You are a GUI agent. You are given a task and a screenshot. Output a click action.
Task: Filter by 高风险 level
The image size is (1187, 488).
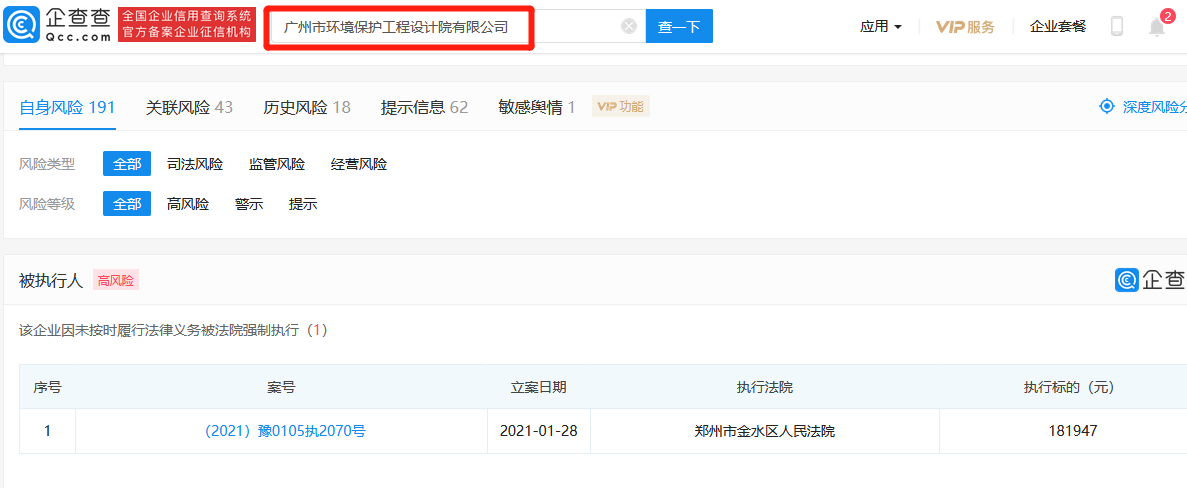coord(188,204)
